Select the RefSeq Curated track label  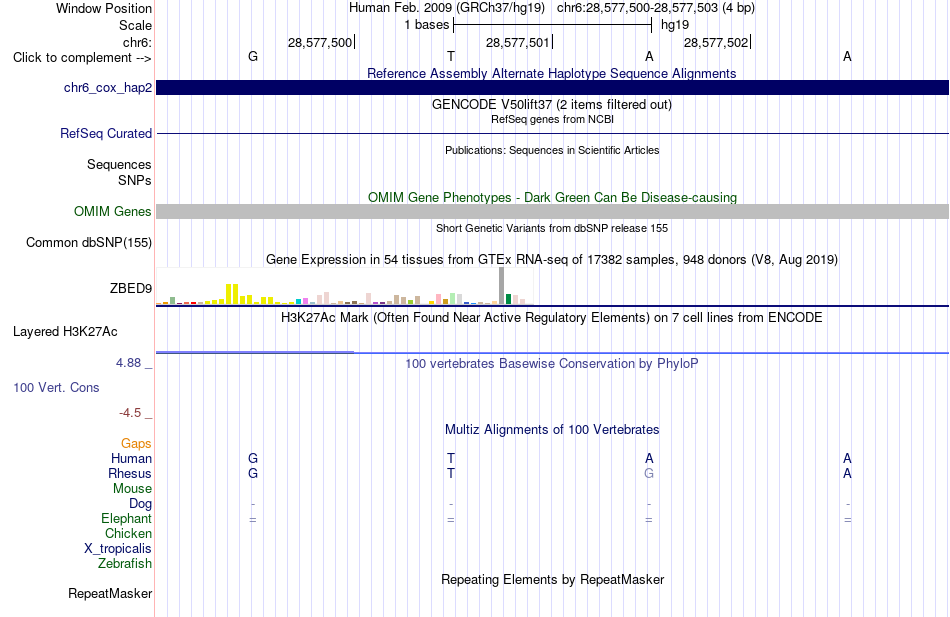pyautogui.click(x=105, y=133)
